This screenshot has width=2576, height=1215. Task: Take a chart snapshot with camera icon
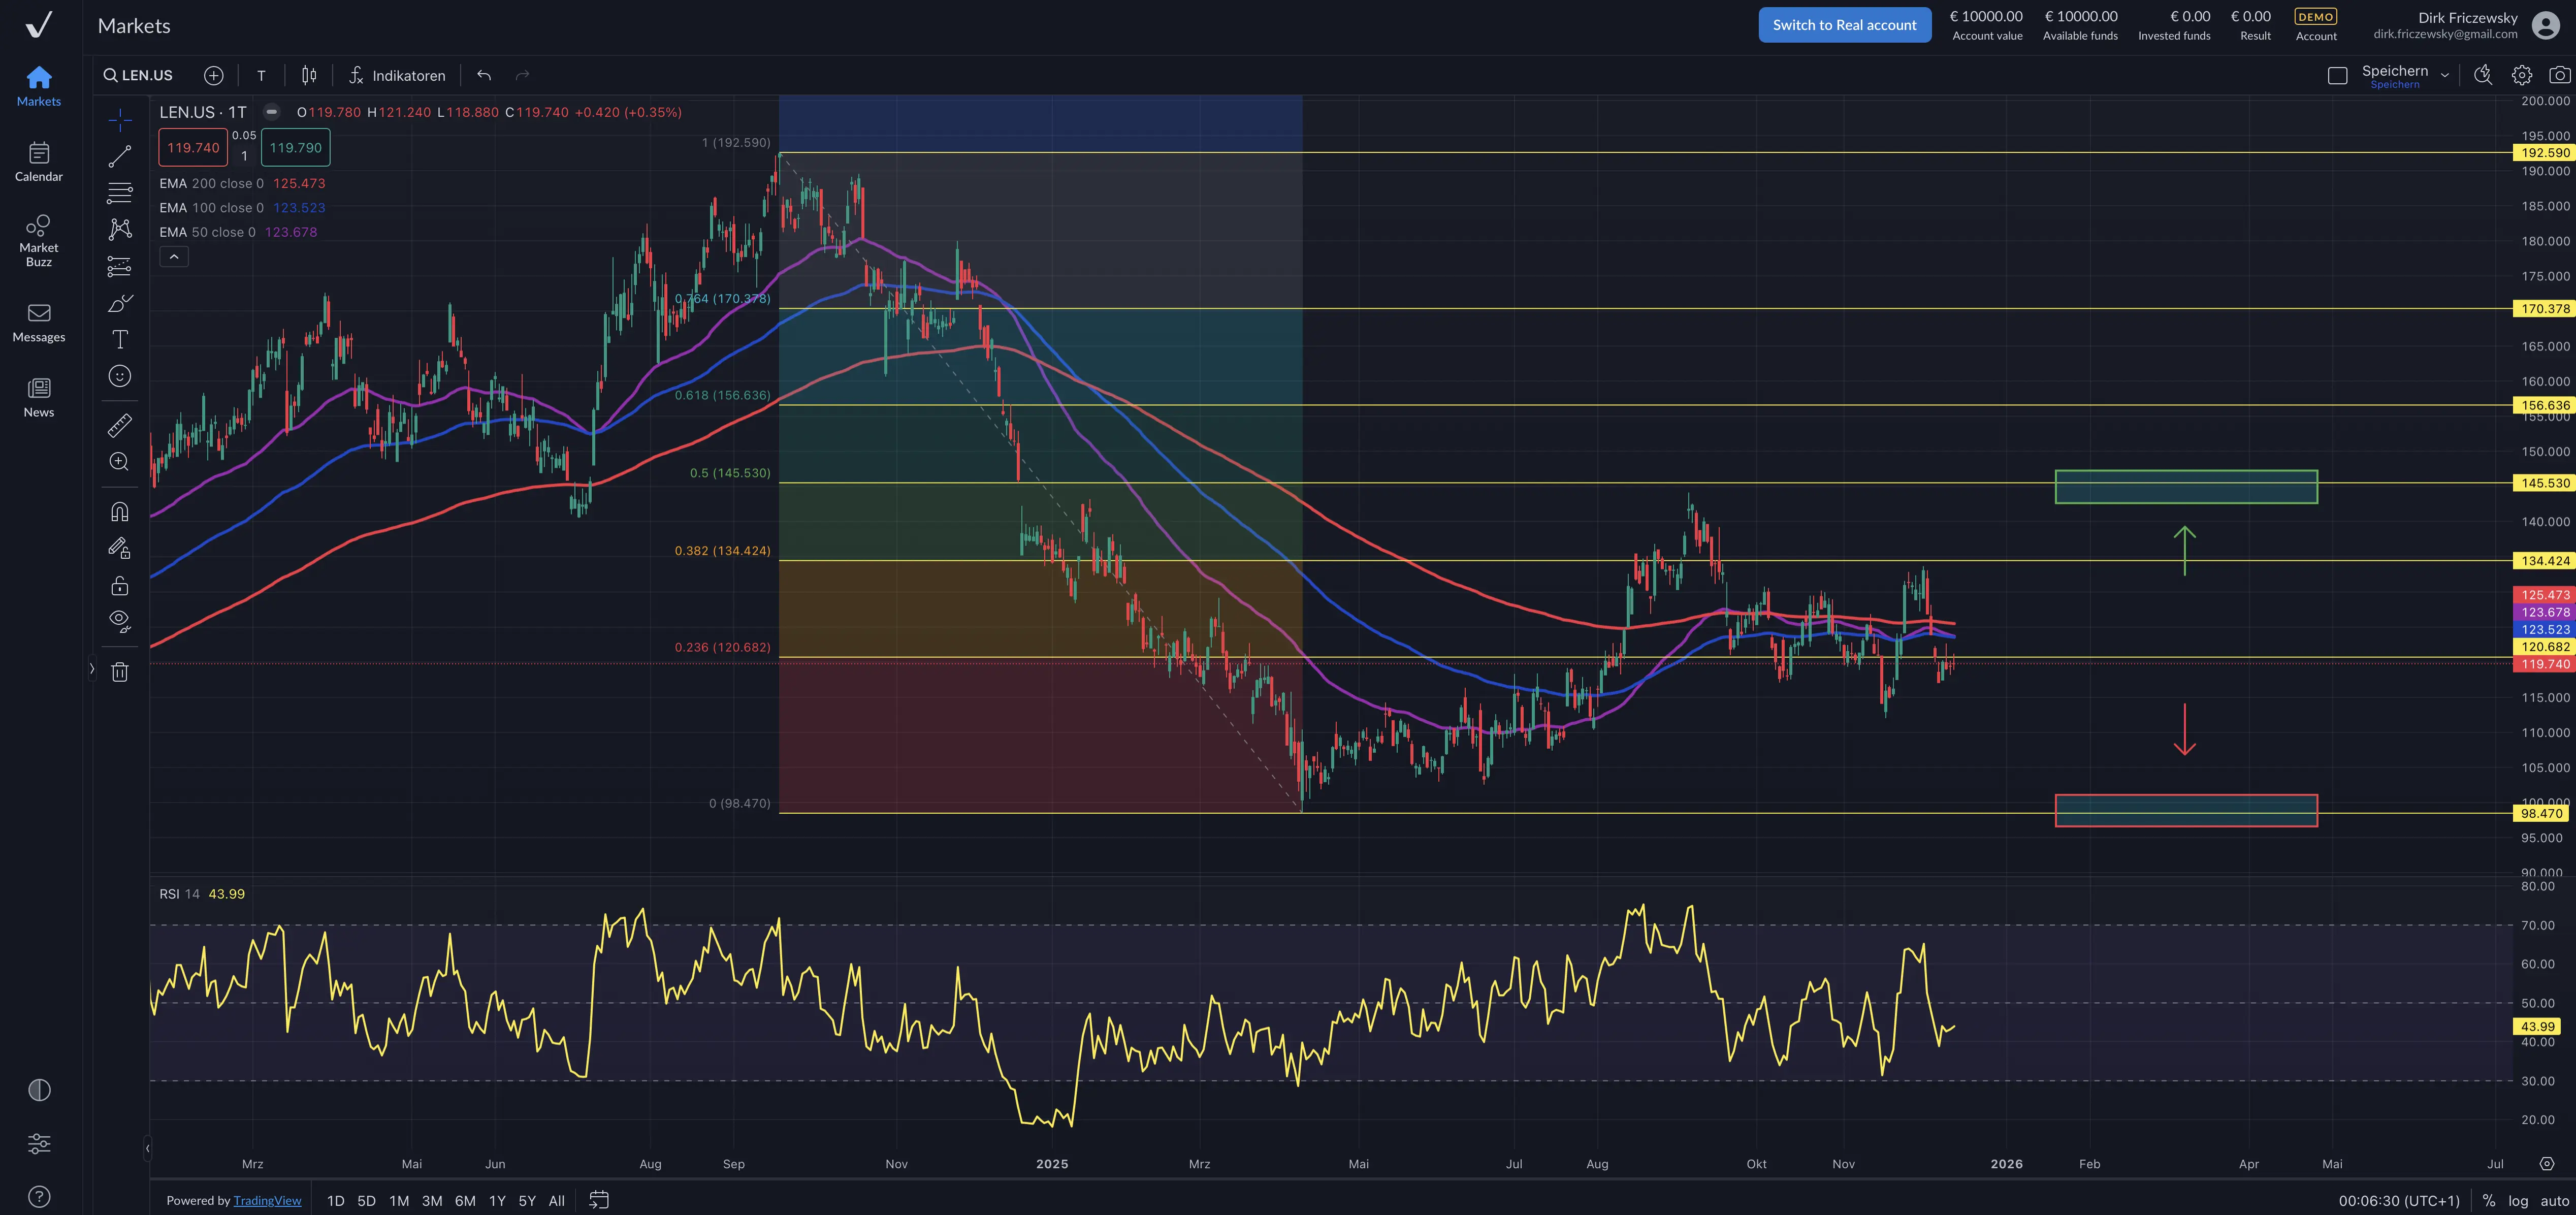[x=2559, y=75]
